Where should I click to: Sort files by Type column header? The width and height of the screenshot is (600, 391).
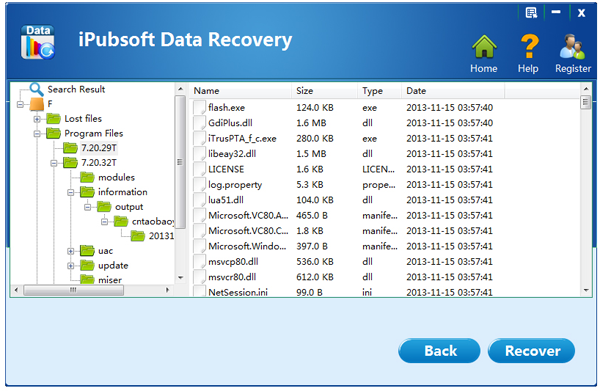[380, 91]
